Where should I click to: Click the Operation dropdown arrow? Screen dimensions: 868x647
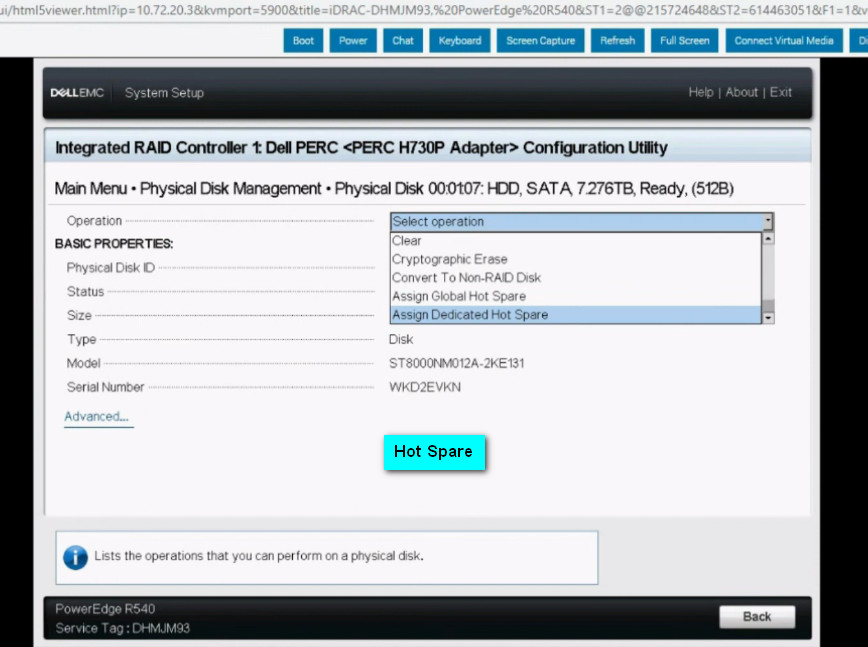tap(768, 221)
